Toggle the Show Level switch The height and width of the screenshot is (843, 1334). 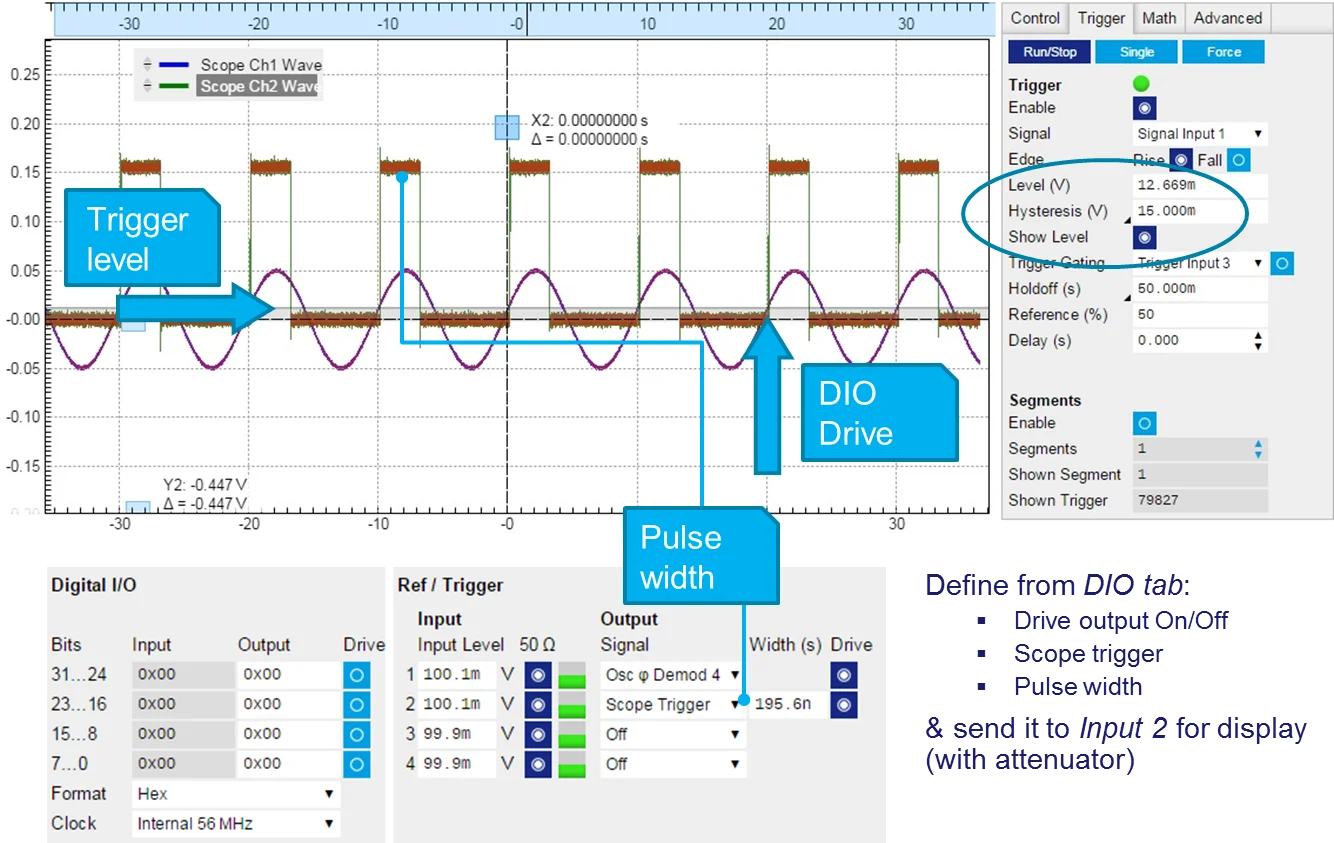click(x=1144, y=237)
